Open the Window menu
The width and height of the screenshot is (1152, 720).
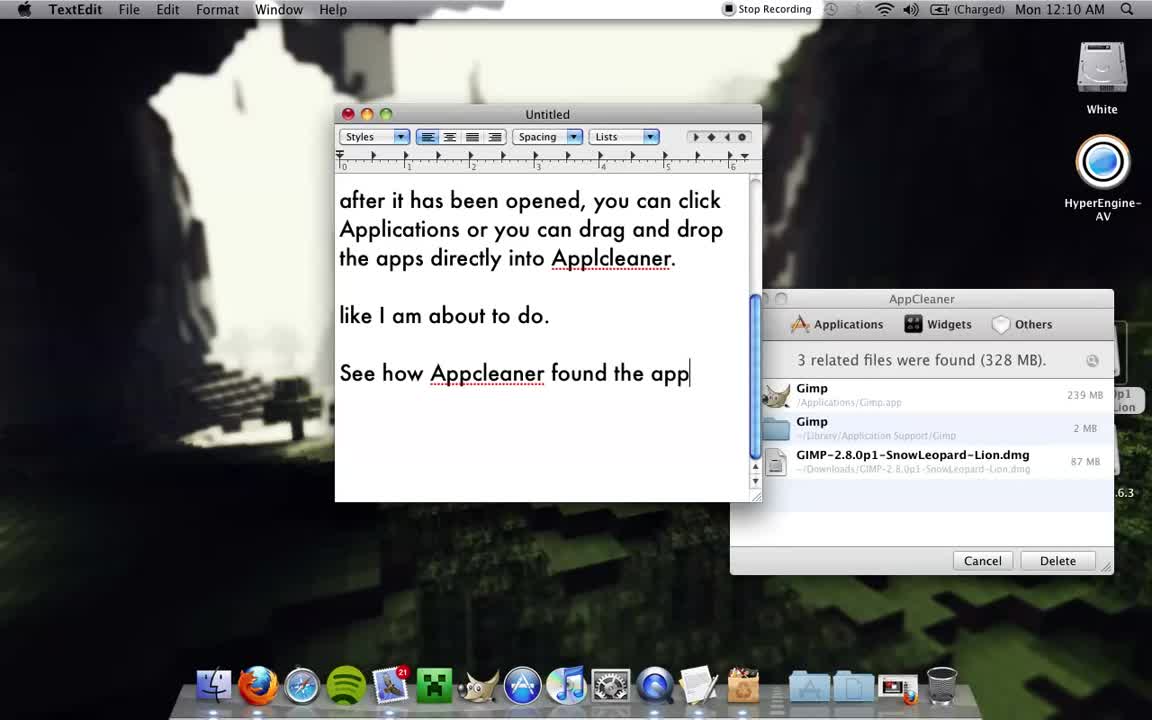pyautogui.click(x=278, y=10)
